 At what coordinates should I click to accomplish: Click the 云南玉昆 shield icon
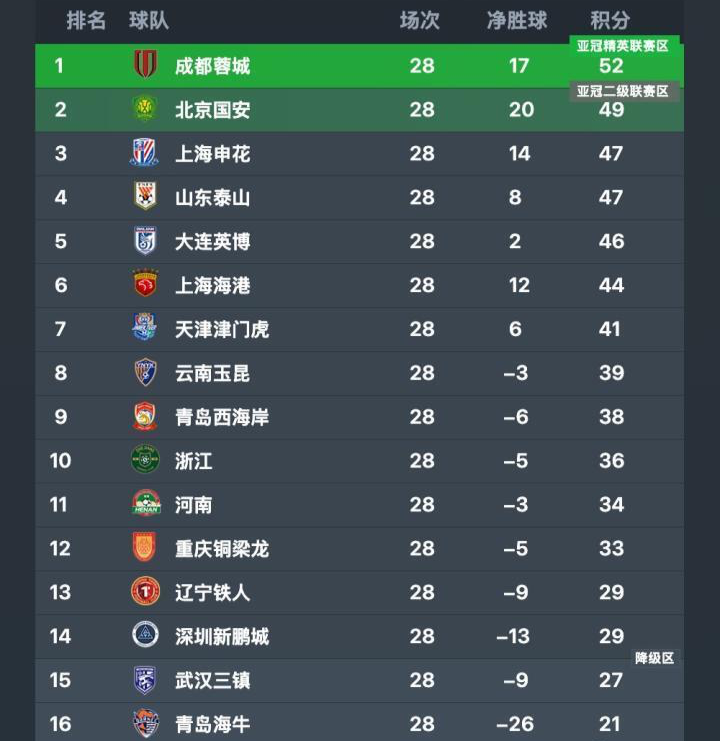click(145, 372)
